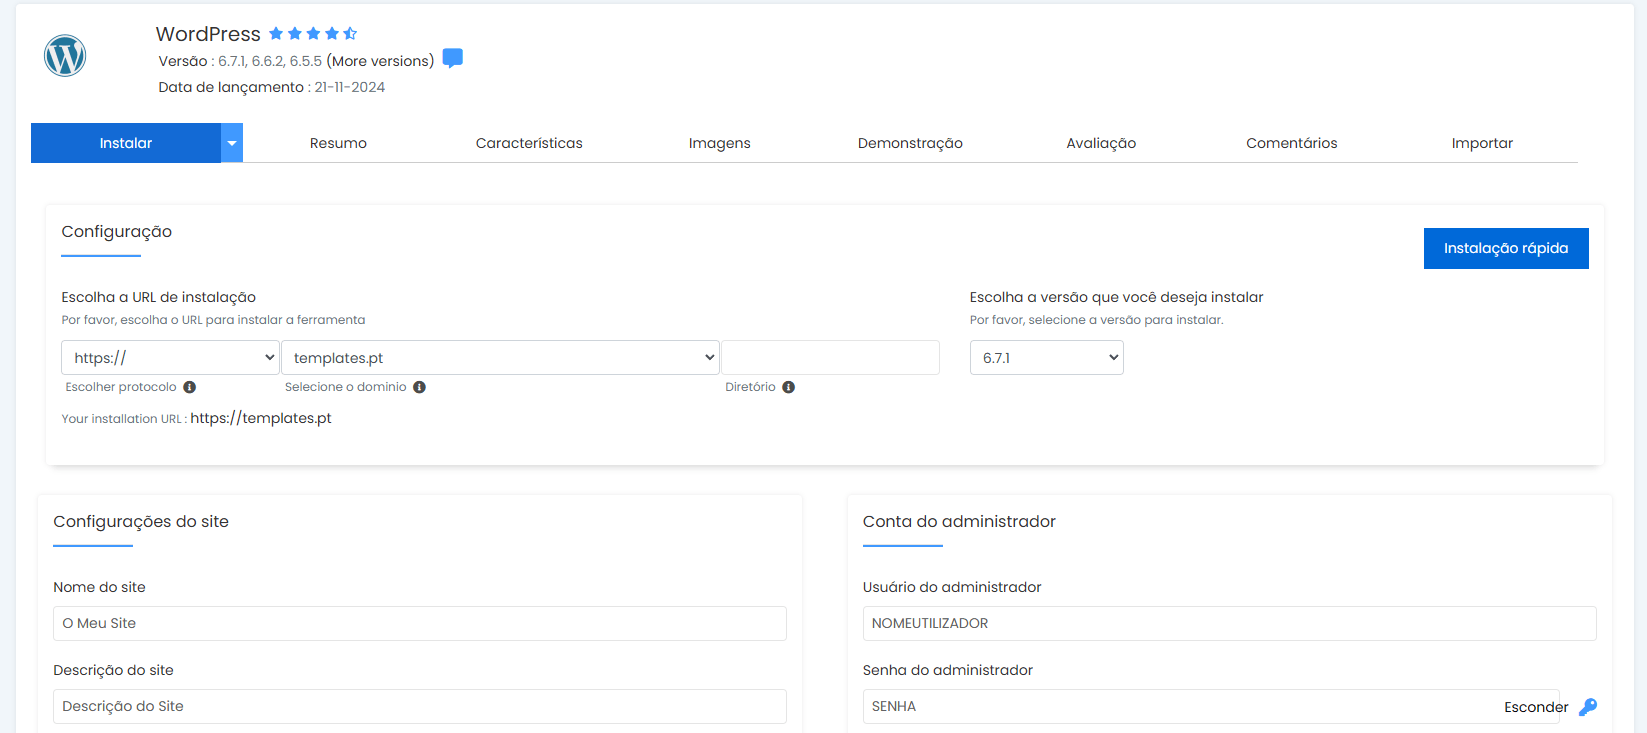Click the More versions link
The image size is (1647, 733).
380,61
